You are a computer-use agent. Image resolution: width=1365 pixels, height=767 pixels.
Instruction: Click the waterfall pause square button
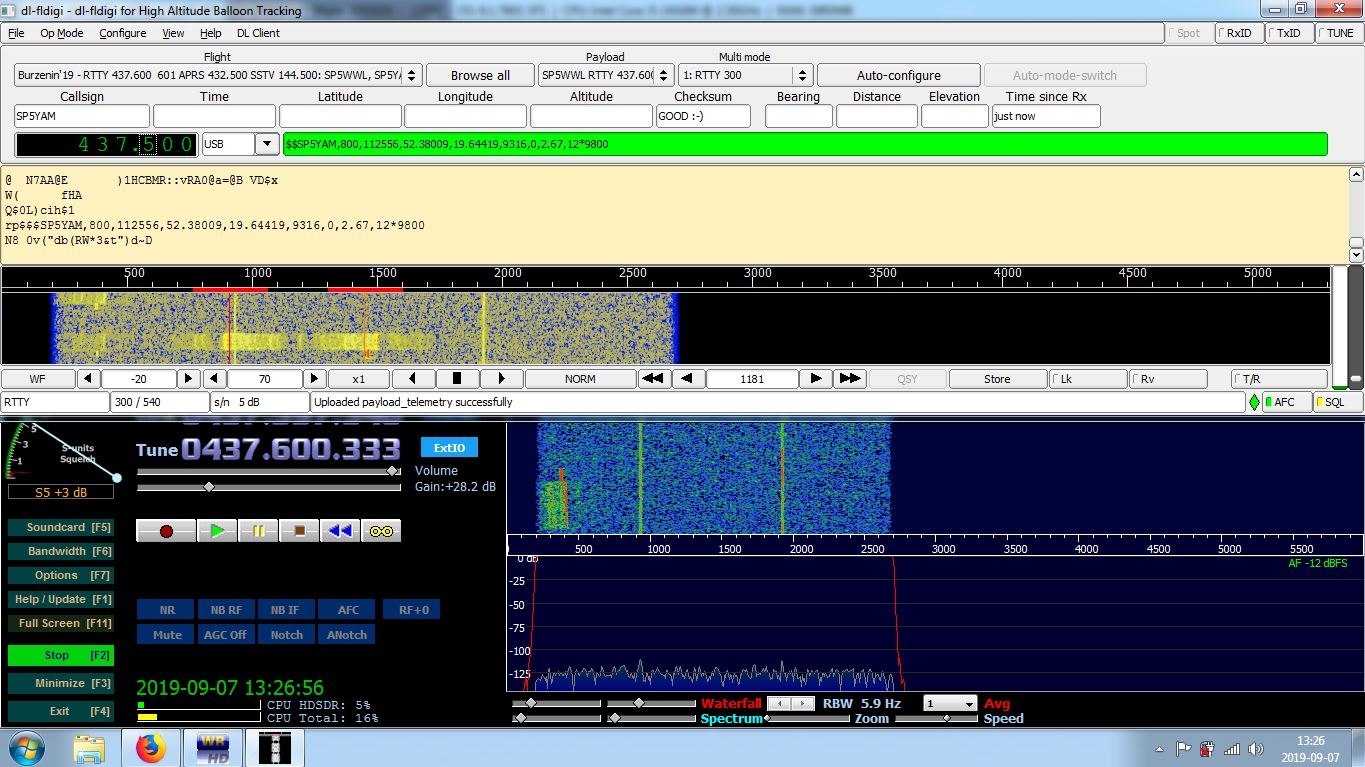coord(457,379)
